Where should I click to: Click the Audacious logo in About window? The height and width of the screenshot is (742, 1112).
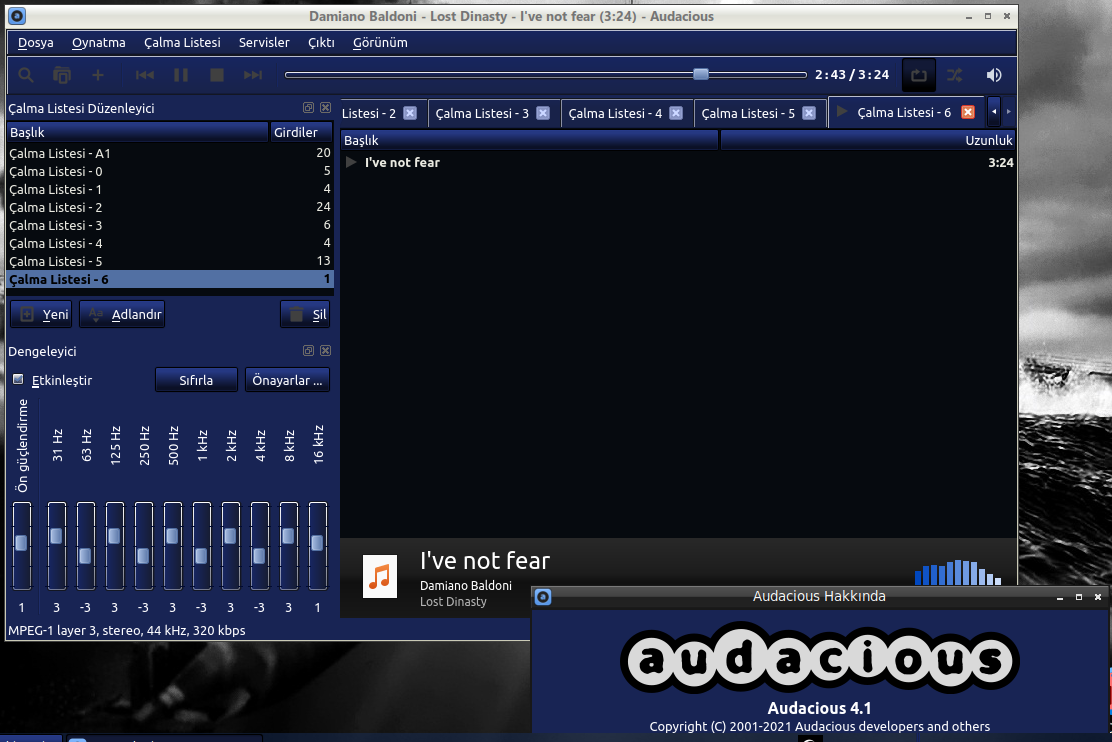(820, 658)
